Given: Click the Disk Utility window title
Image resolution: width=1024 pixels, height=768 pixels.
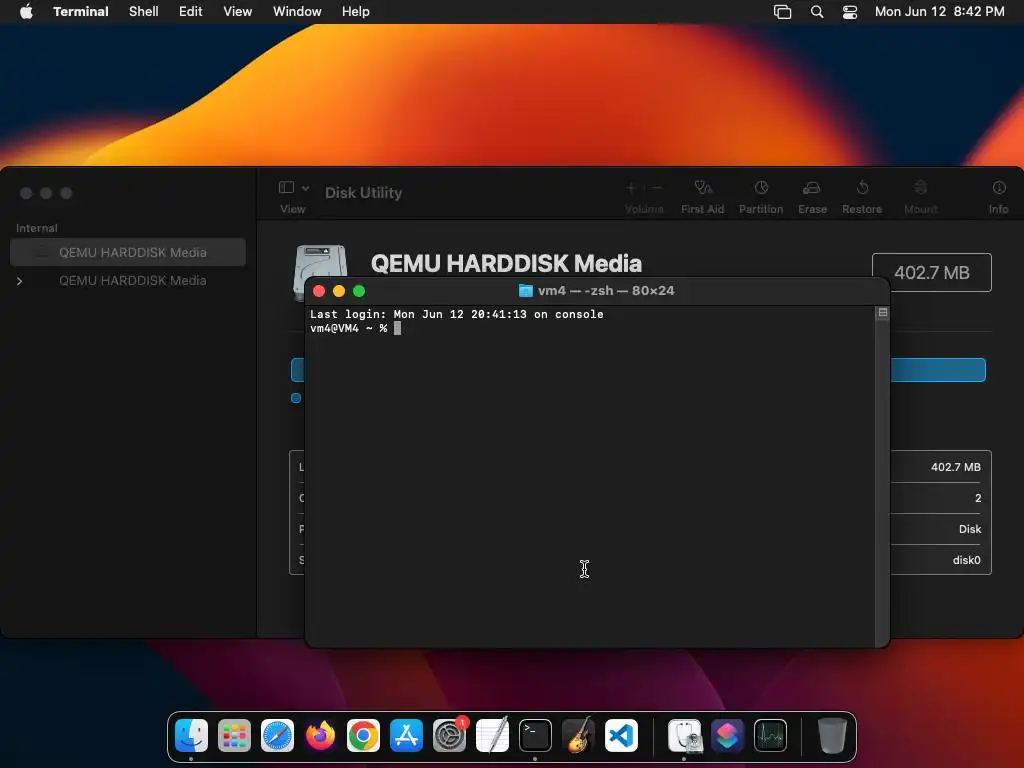Looking at the screenshot, I should 364,193.
